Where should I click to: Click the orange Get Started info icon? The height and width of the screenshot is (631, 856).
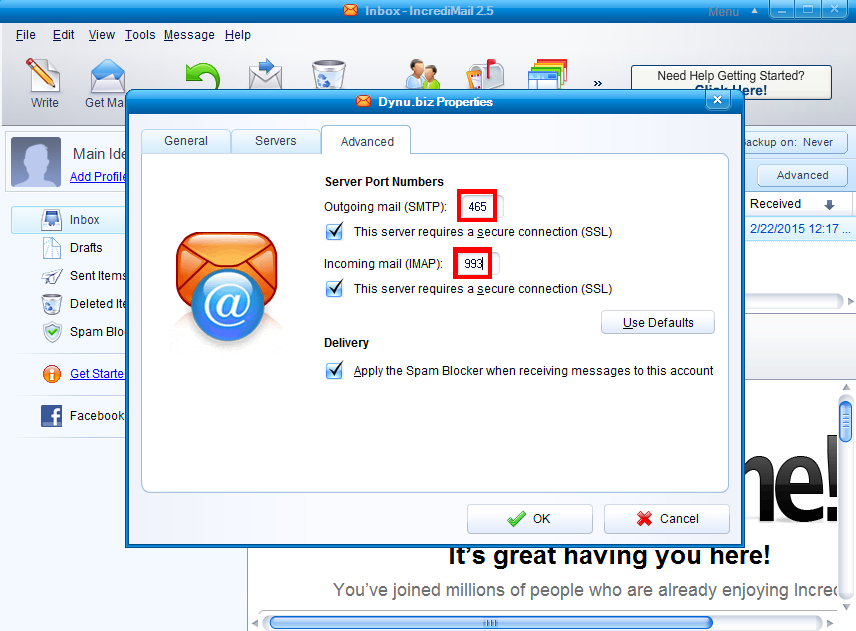click(52, 374)
